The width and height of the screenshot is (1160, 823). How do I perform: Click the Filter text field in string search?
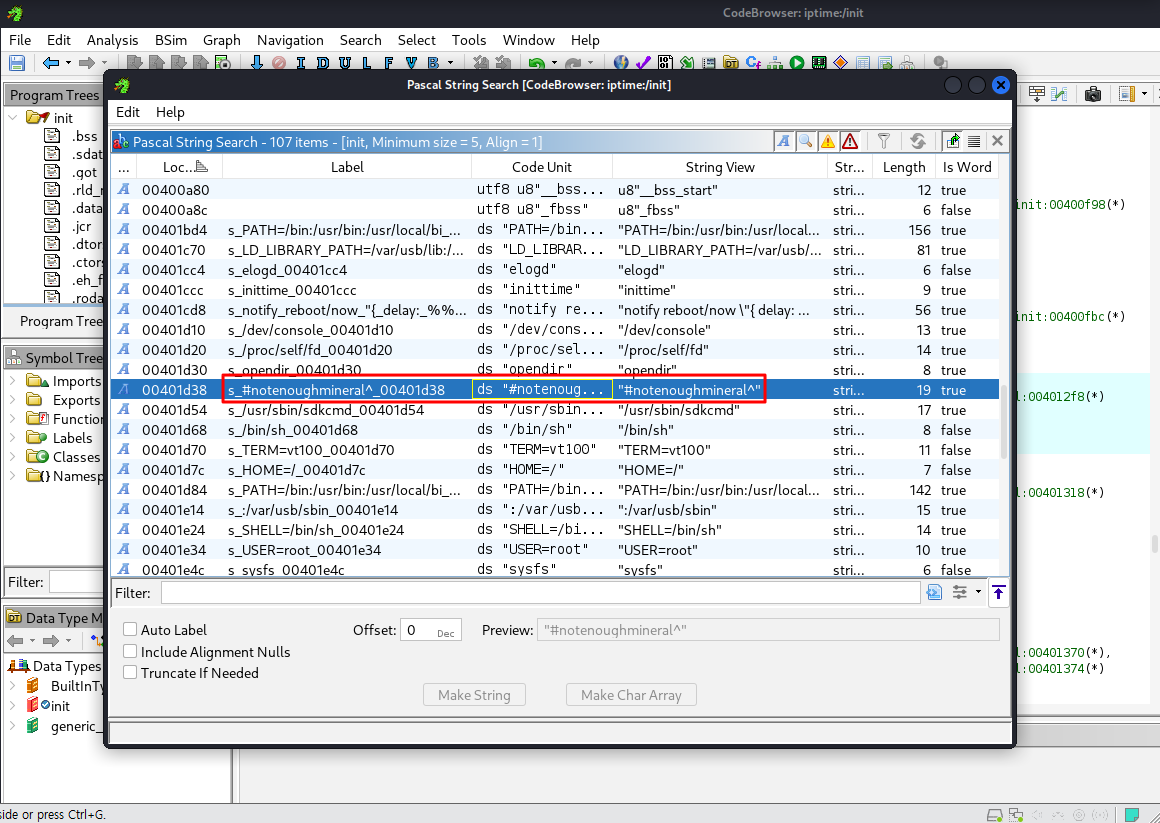541,593
